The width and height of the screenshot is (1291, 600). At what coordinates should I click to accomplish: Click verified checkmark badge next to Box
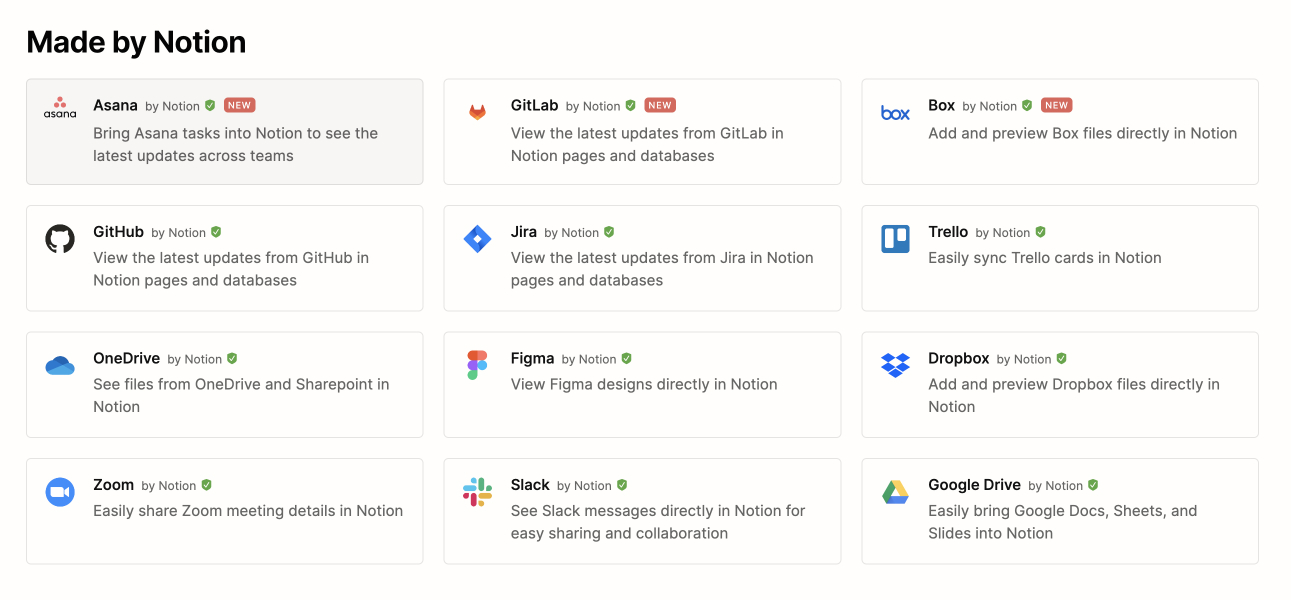tap(1027, 105)
